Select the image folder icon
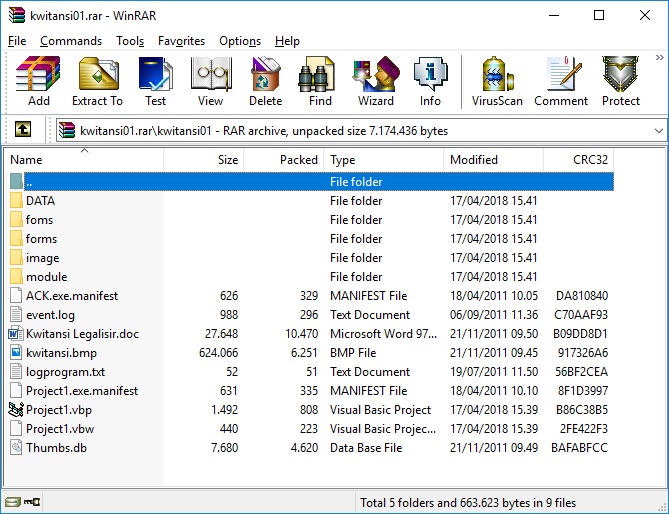This screenshot has height=514, width=669. pyautogui.click(x=16, y=258)
